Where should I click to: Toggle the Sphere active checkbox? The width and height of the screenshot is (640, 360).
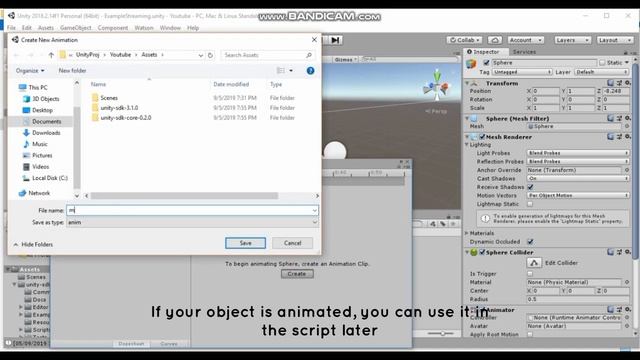pyautogui.click(x=486, y=63)
